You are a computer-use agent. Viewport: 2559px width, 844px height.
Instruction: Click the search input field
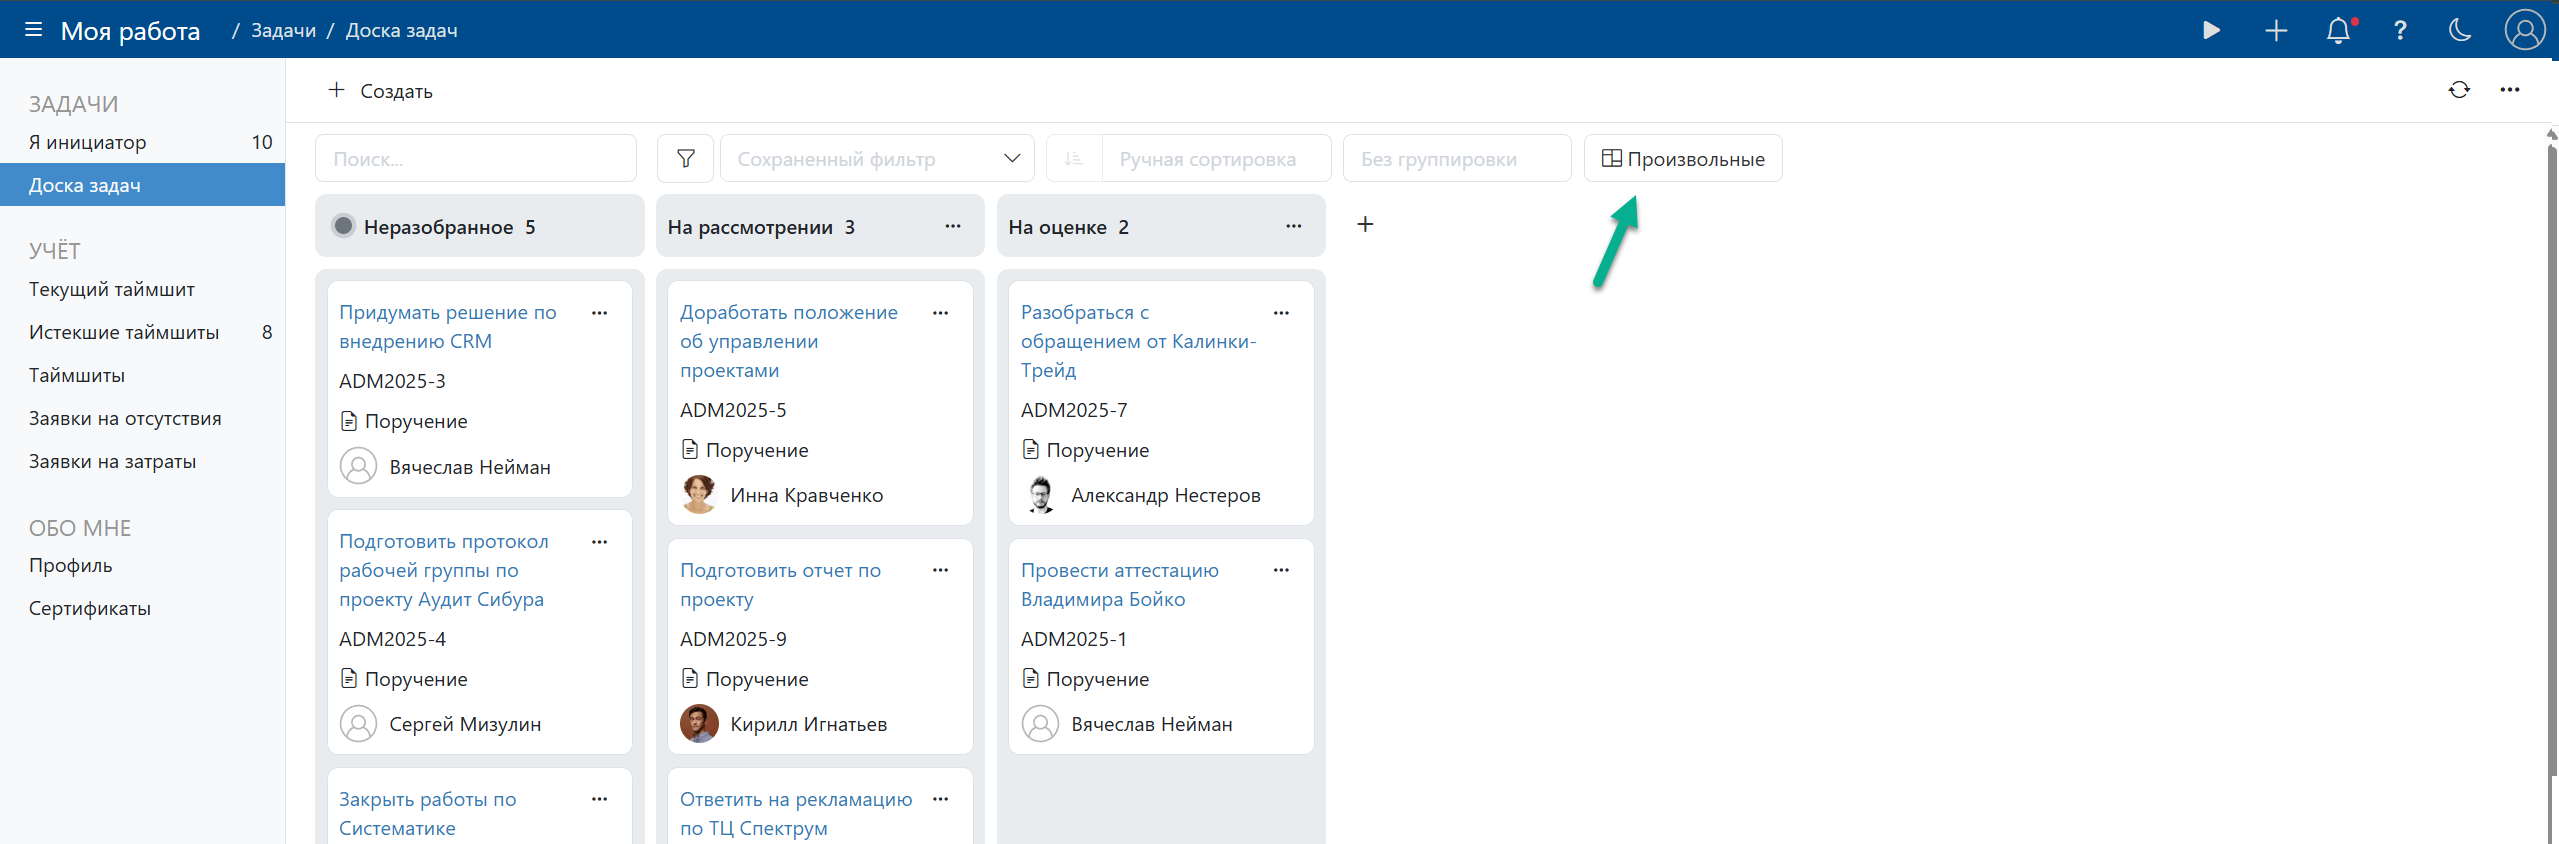476,159
